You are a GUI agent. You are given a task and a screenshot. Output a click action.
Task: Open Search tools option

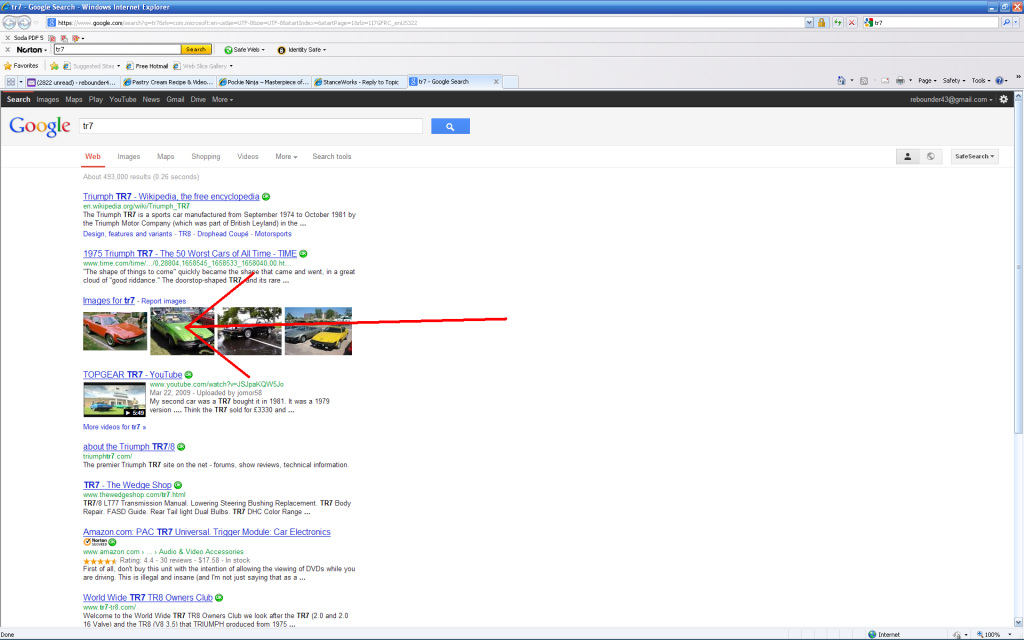332,157
